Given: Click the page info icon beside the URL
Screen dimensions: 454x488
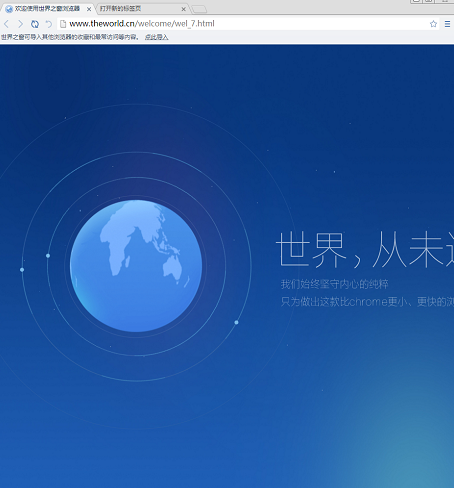Looking at the screenshot, I should [x=63, y=24].
